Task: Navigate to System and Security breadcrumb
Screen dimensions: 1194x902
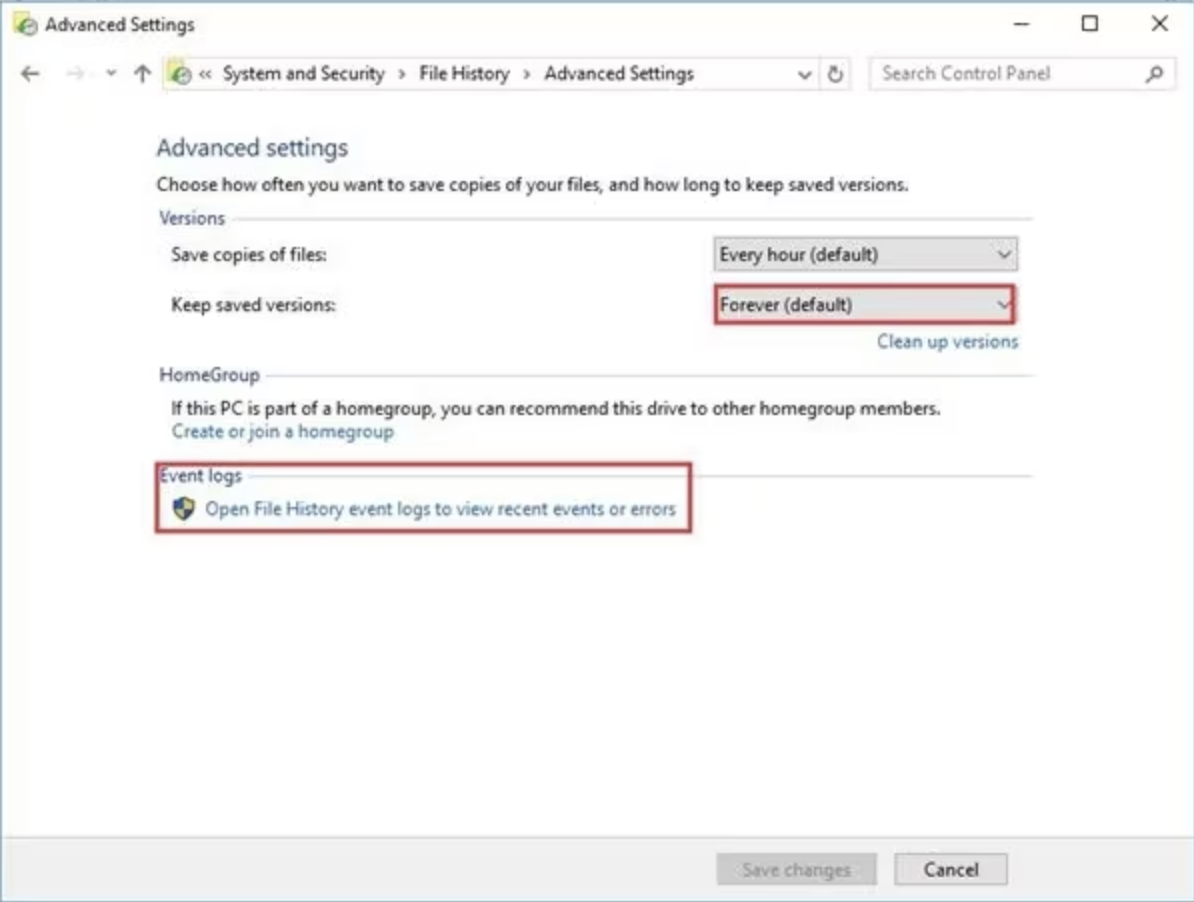Action: (x=303, y=74)
